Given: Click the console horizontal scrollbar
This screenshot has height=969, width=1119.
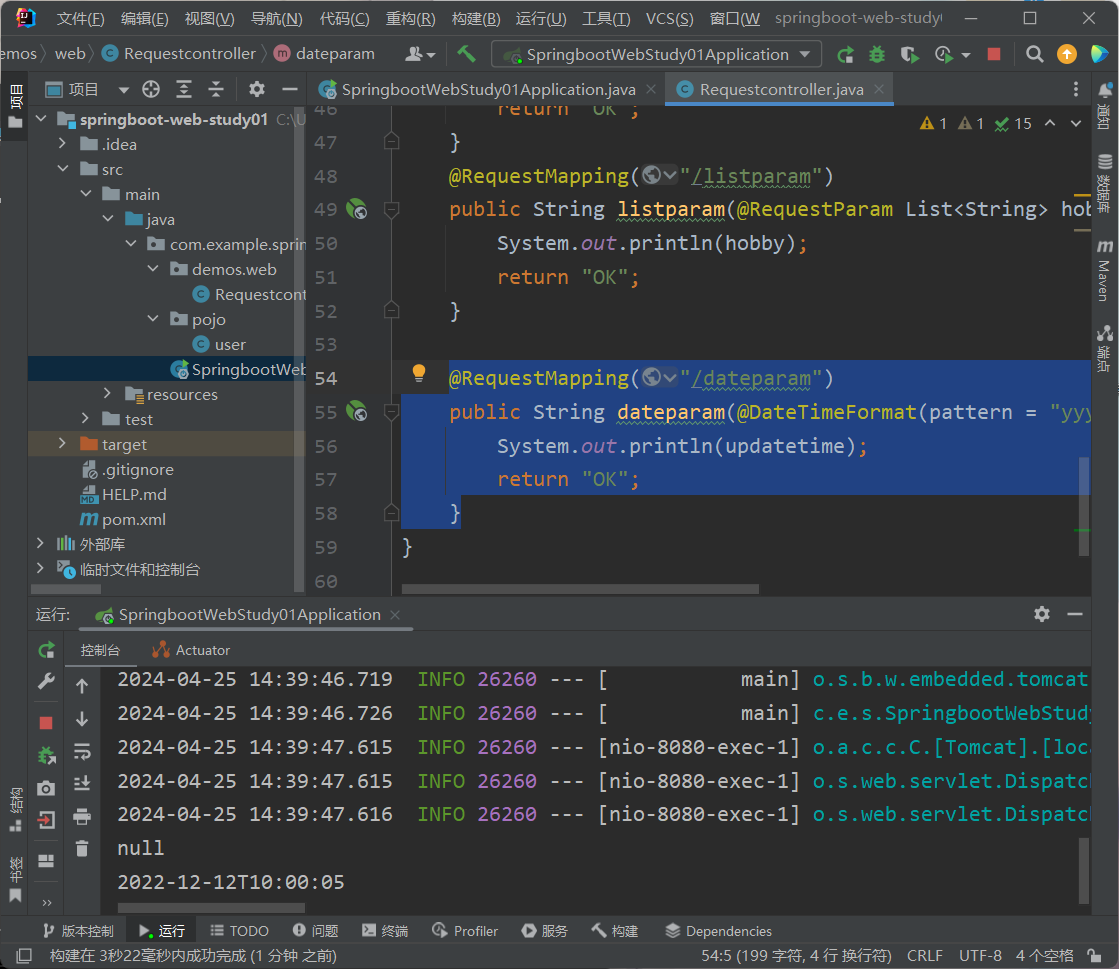Looking at the screenshot, I should [x=210, y=908].
